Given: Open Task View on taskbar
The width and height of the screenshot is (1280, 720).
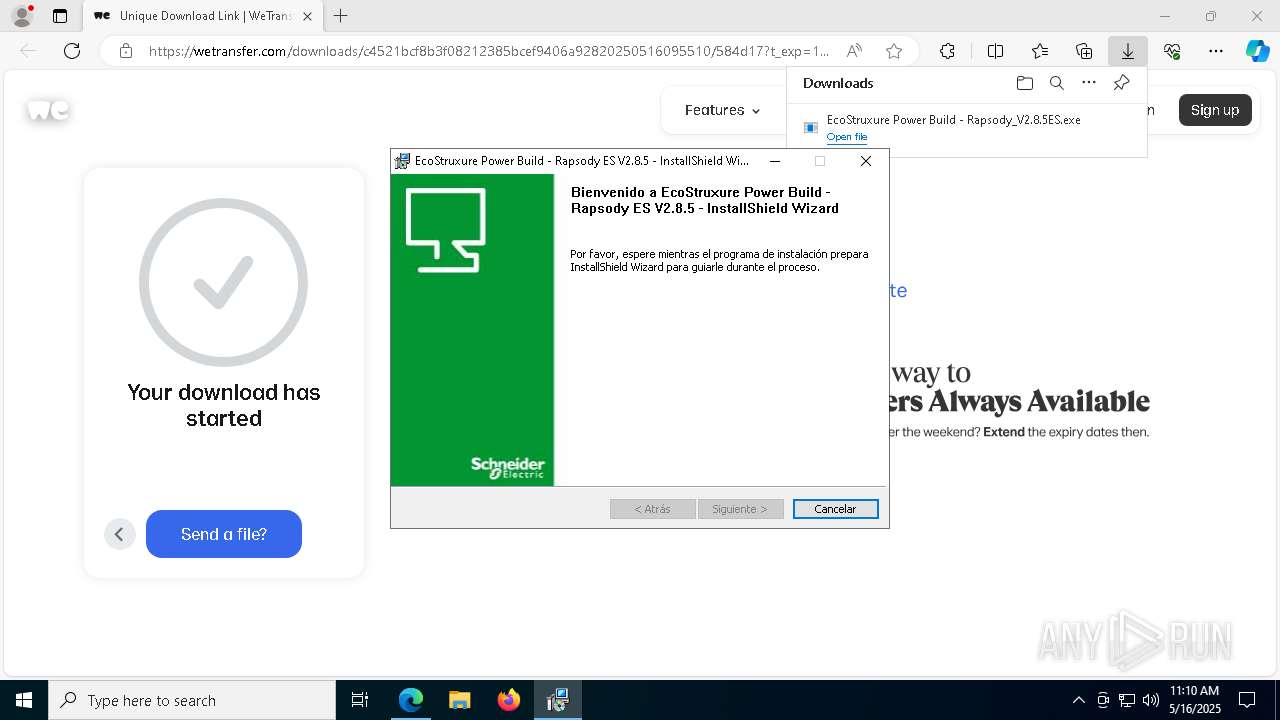Looking at the screenshot, I should click(360, 700).
